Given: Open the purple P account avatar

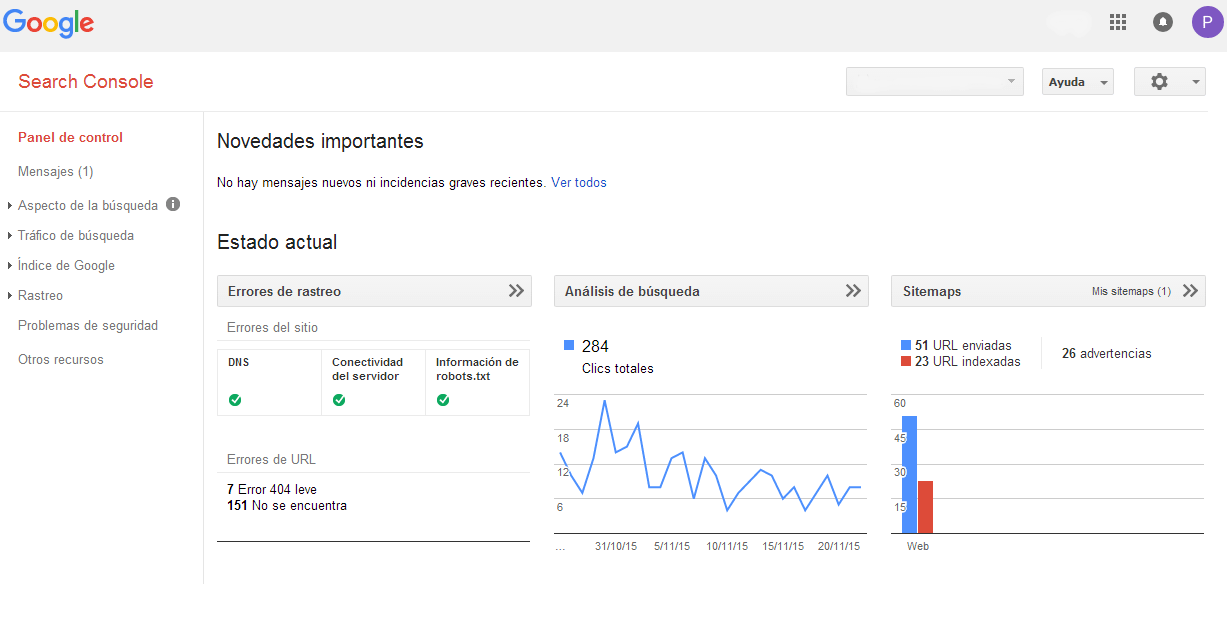Looking at the screenshot, I should 1207,22.
